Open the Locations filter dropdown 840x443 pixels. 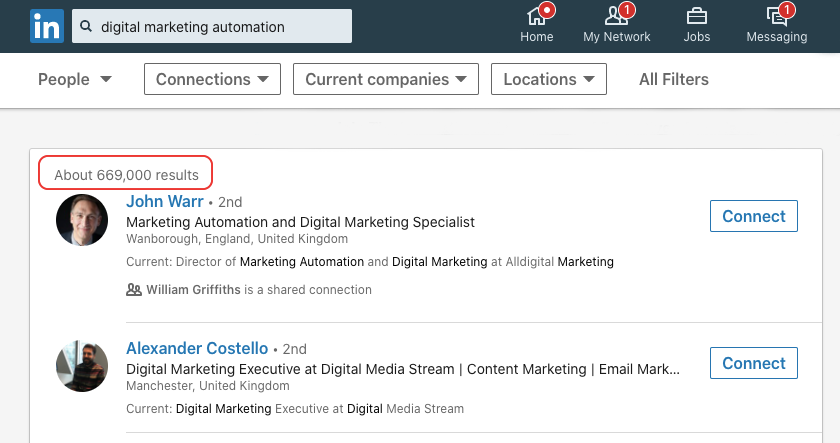pyautogui.click(x=549, y=79)
